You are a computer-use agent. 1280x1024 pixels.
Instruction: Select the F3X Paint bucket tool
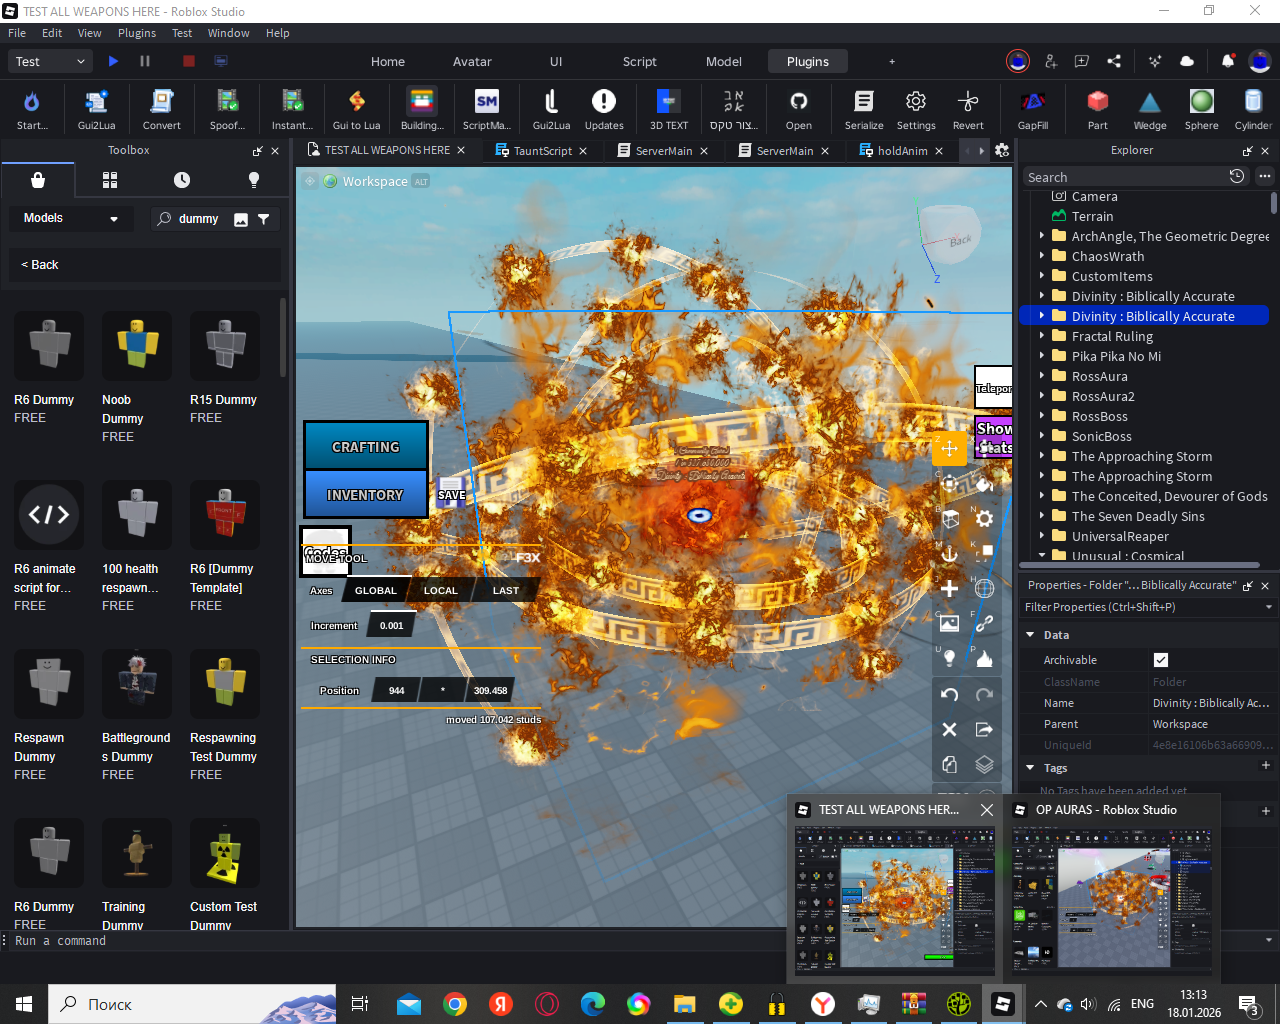(984, 484)
